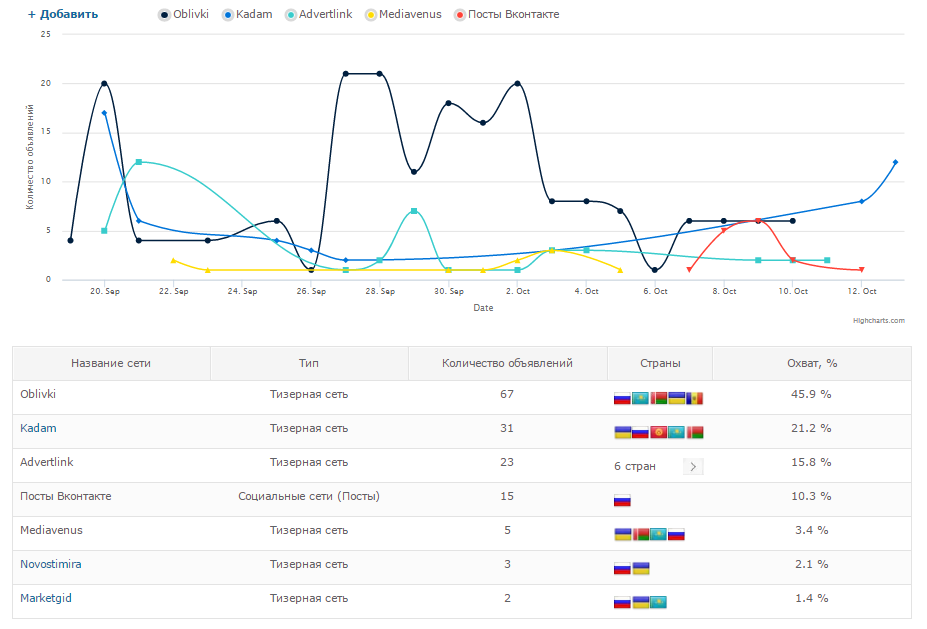
Task: Open the Kadam network link in the table
Action: (38, 428)
